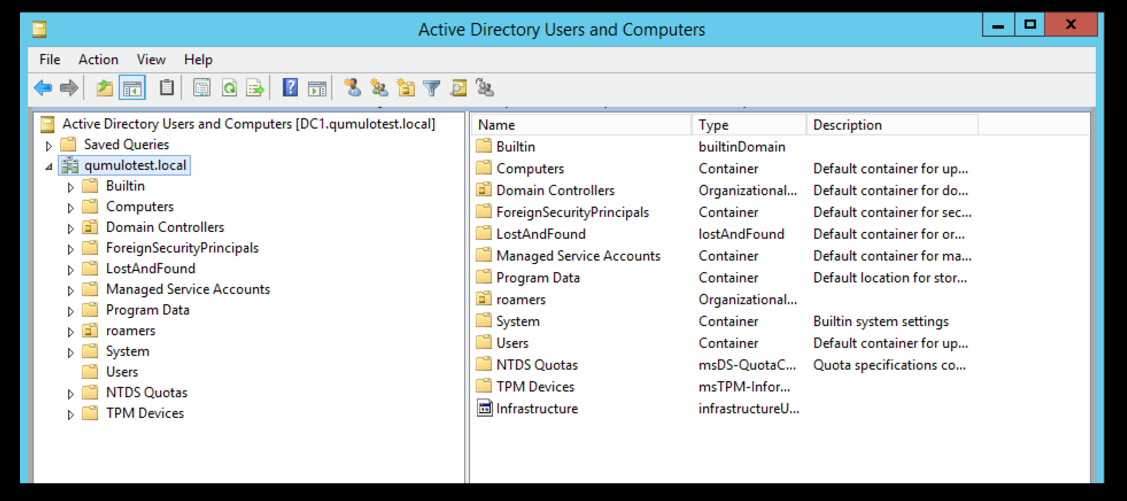Export the list using toolbar icon

click(x=255, y=88)
